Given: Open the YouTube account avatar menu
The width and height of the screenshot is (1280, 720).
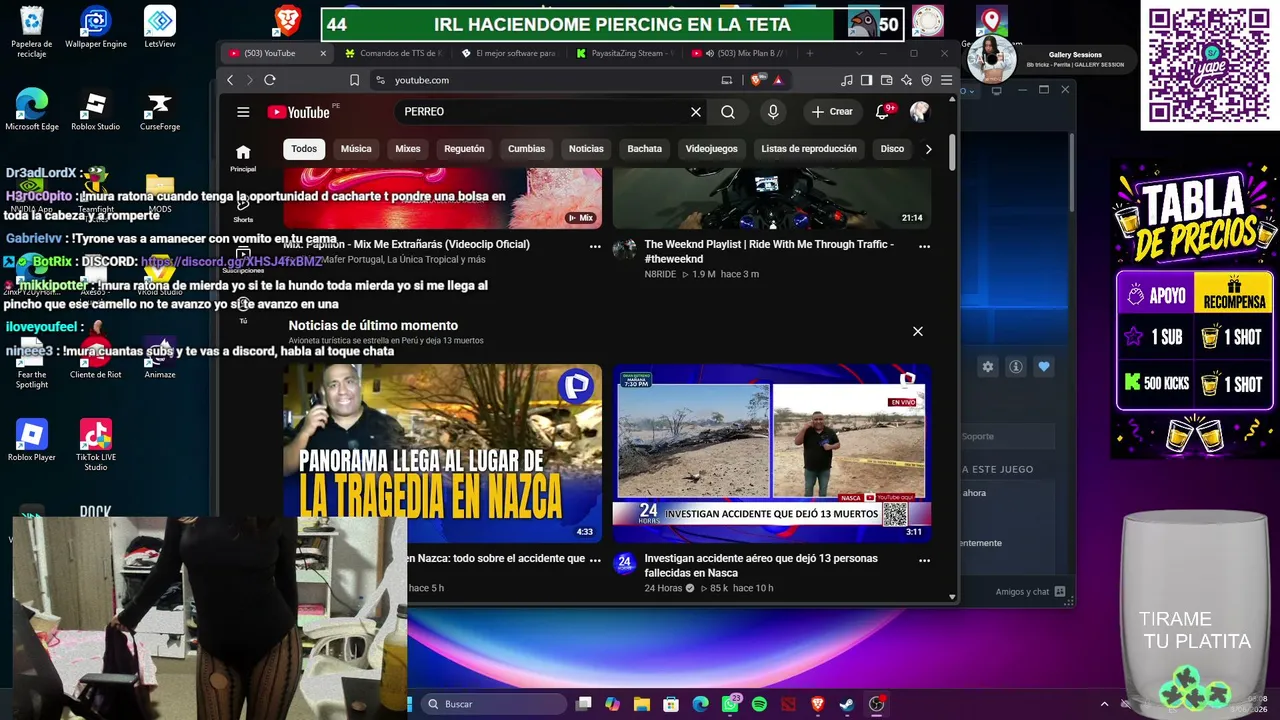Looking at the screenshot, I should pyautogui.click(x=920, y=112).
